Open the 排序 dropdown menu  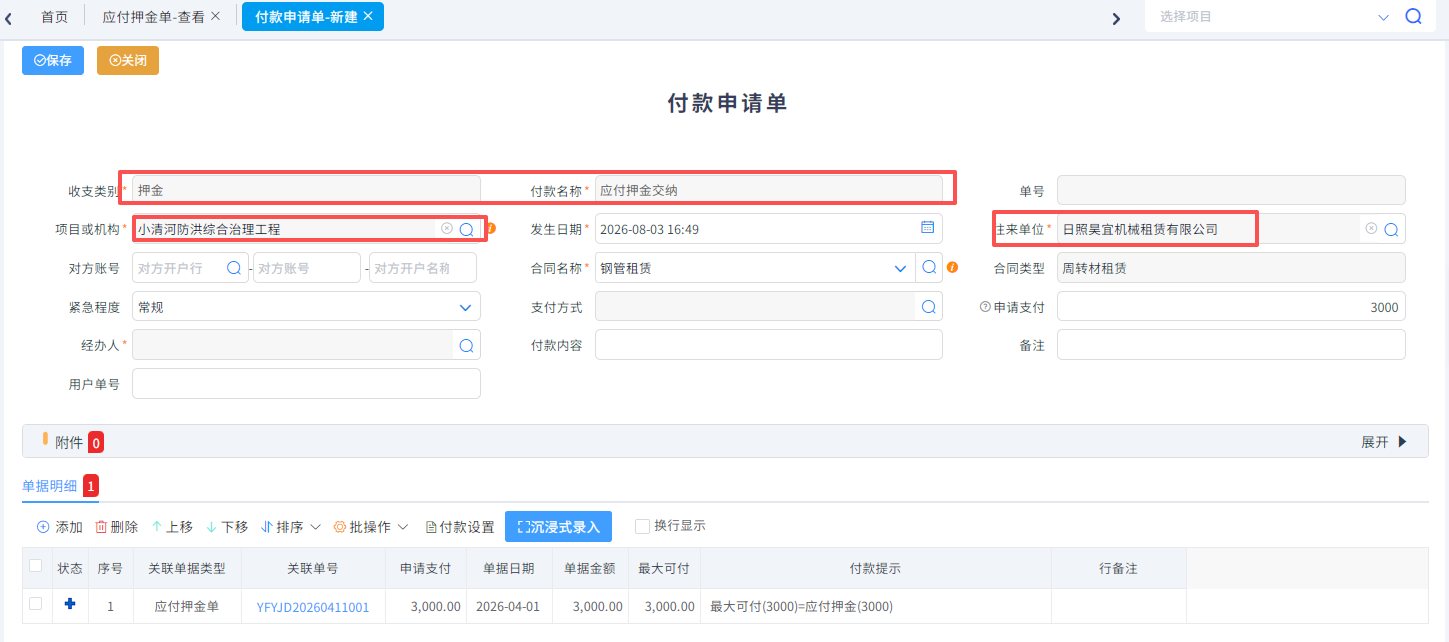click(290, 527)
